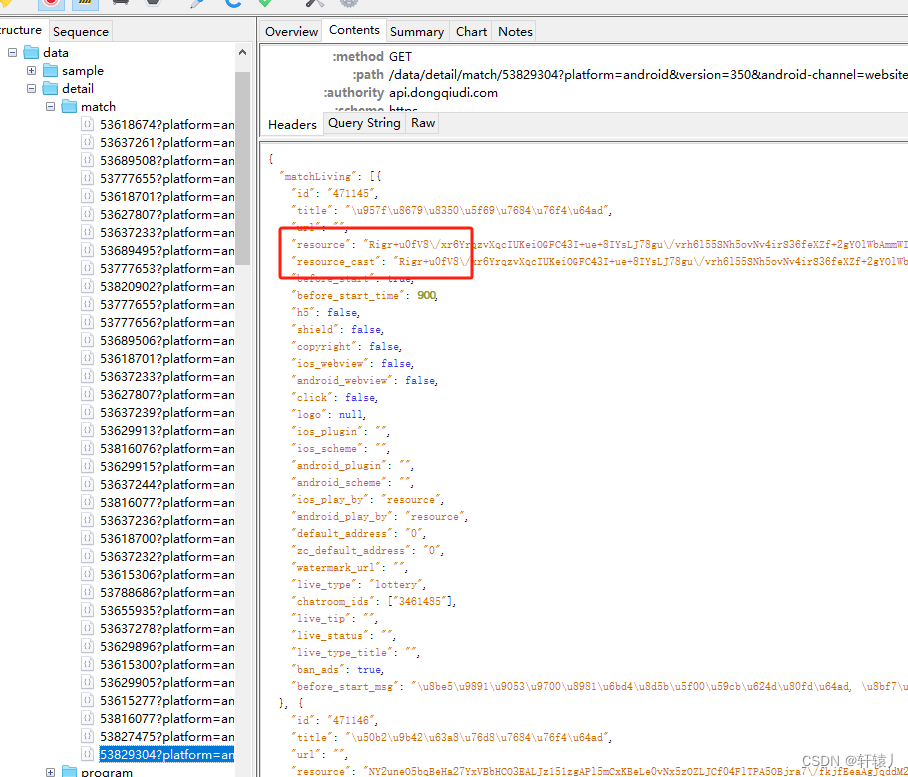Click JSON file icon beside 53689508 request
Image resolution: width=908 pixels, height=777 pixels.
pos(87,160)
